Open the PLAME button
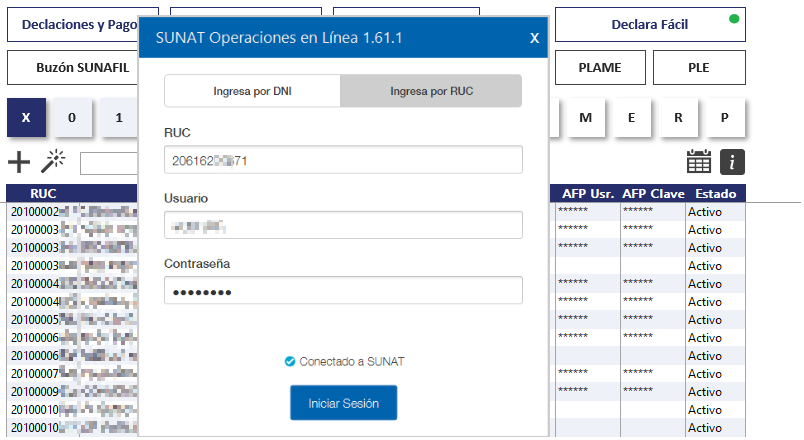Screen dimensions: 804x440 pyautogui.click(x=600, y=67)
